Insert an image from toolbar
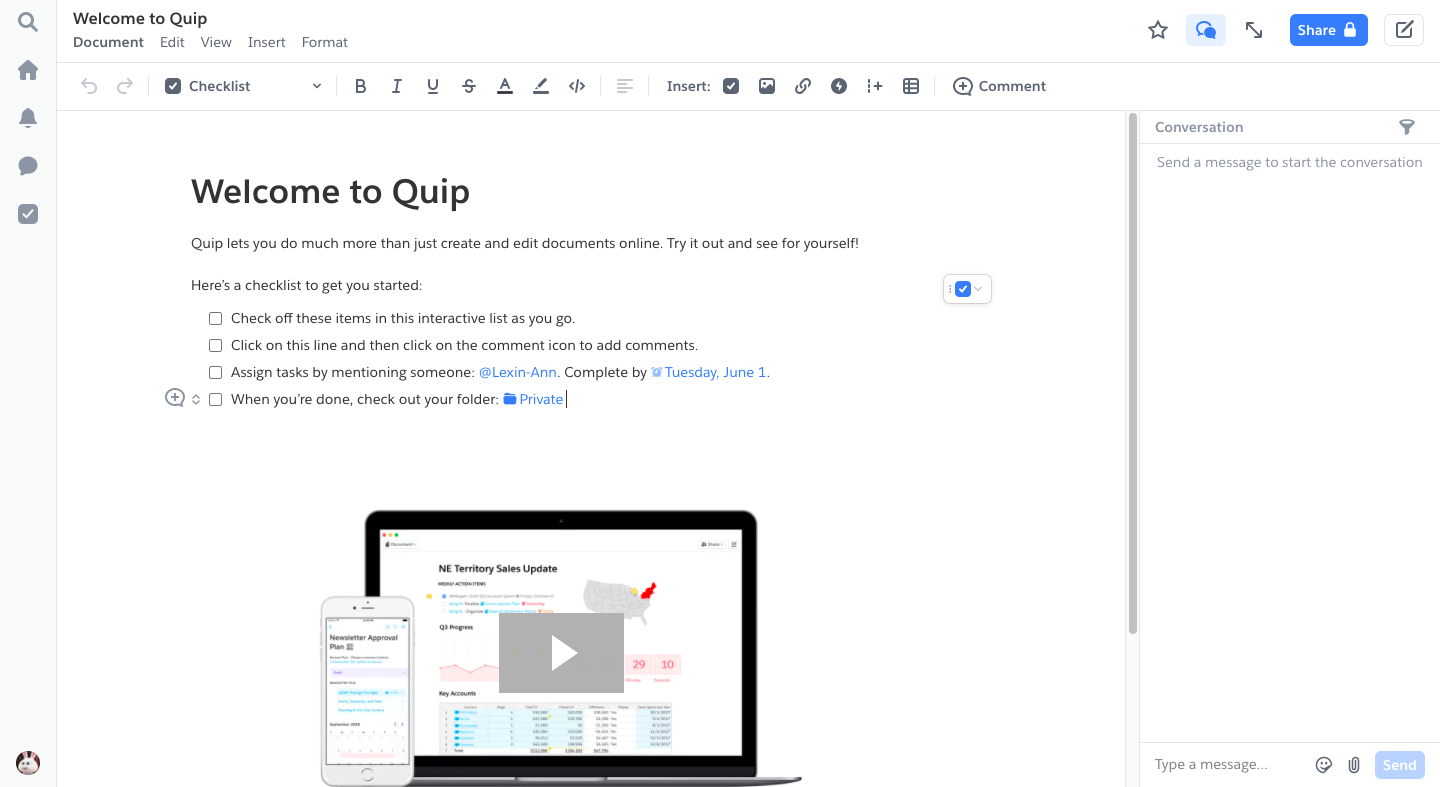Image resolution: width=1440 pixels, height=787 pixels. (767, 86)
